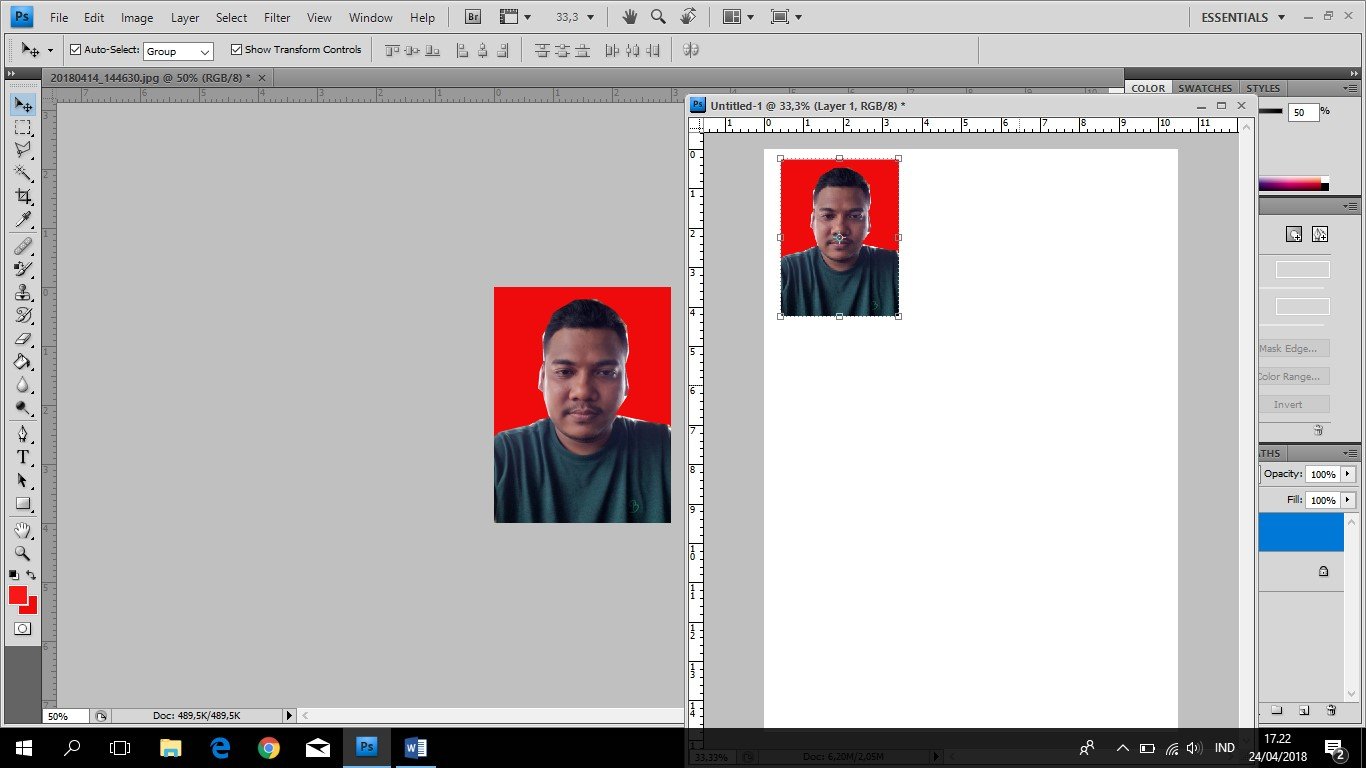Disable Show Transform Controls checkbox
This screenshot has width=1366, height=768.
(x=236, y=50)
